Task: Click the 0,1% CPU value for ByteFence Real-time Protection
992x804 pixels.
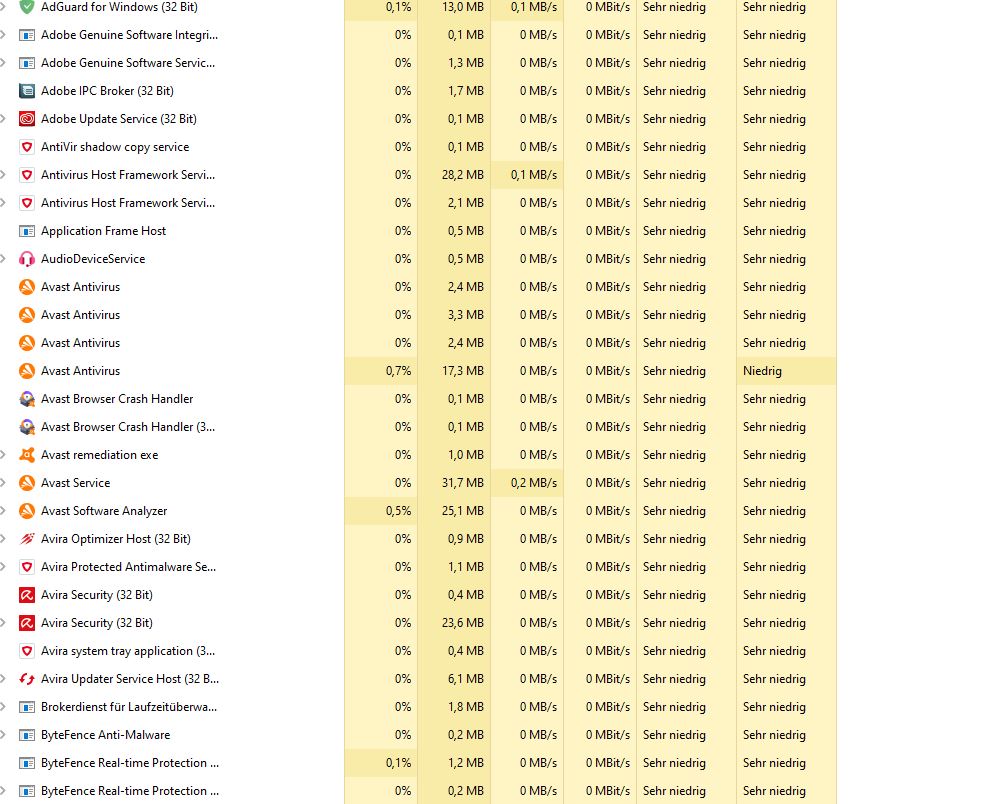Action: [398, 763]
